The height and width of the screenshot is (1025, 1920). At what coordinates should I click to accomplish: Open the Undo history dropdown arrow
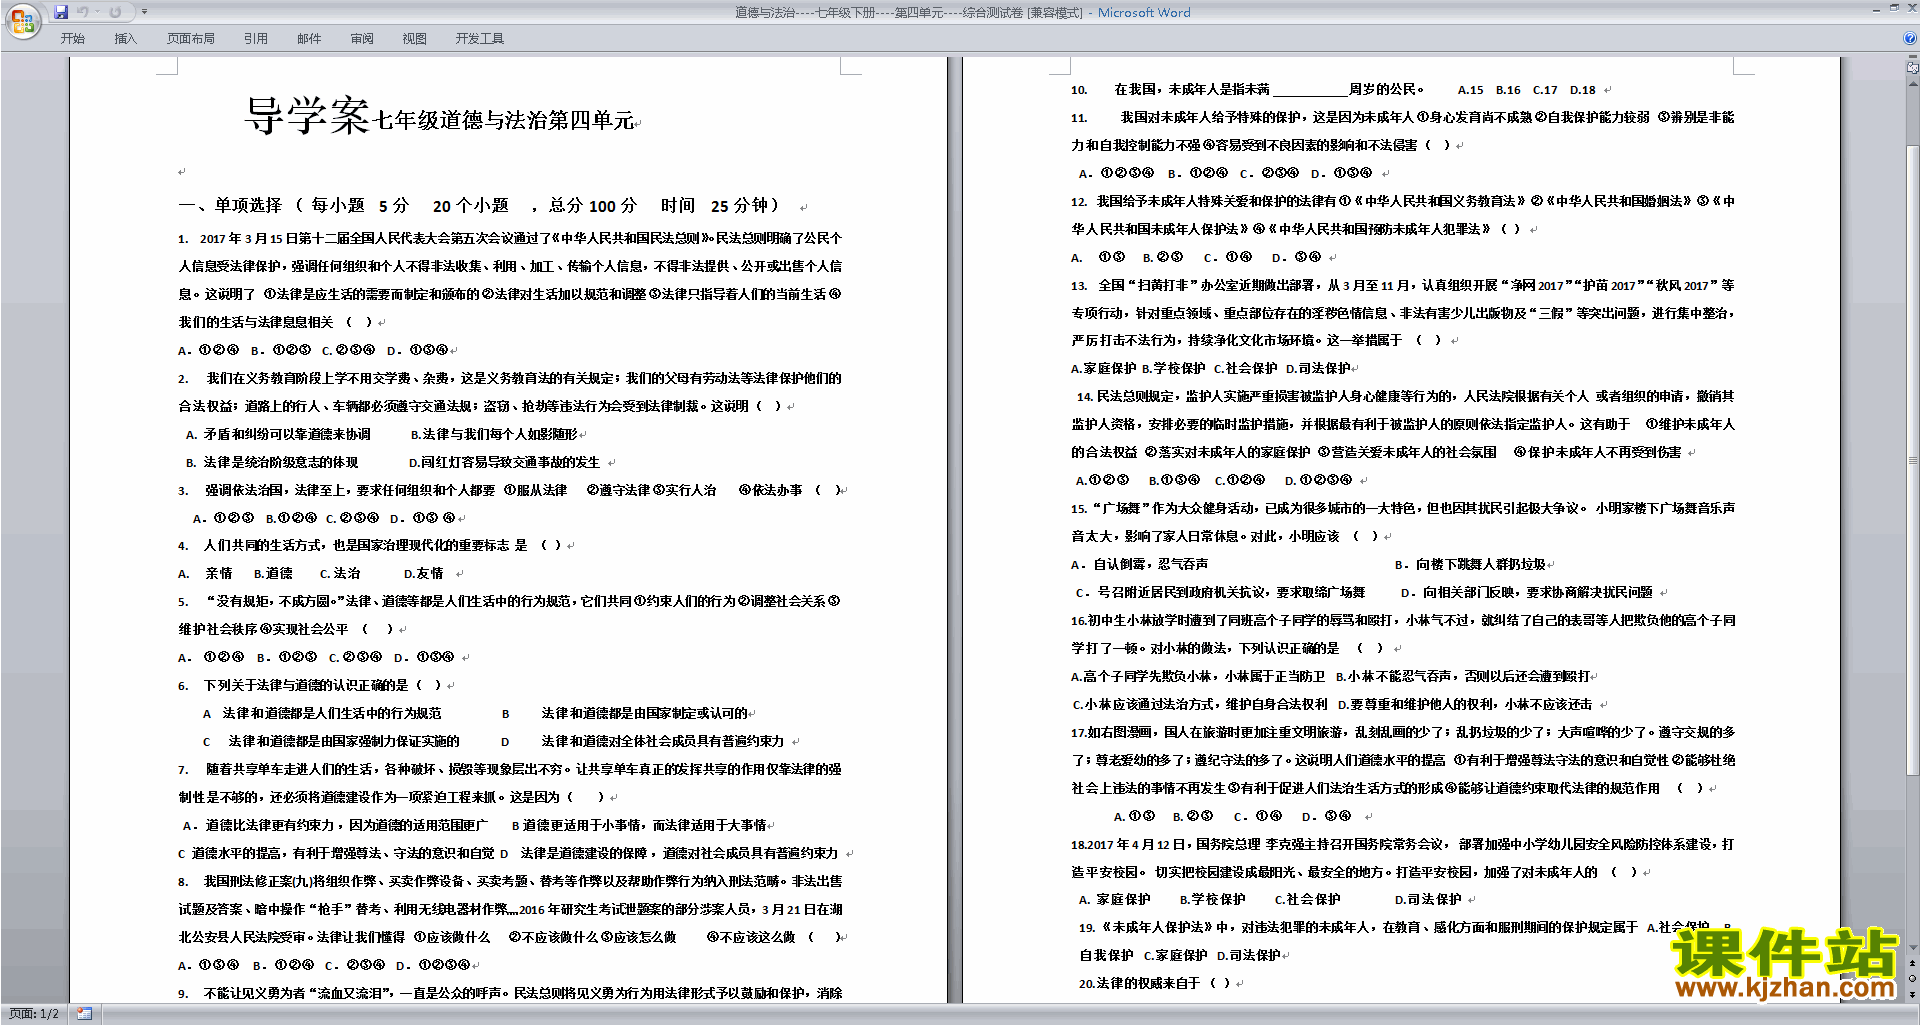(x=97, y=12)
